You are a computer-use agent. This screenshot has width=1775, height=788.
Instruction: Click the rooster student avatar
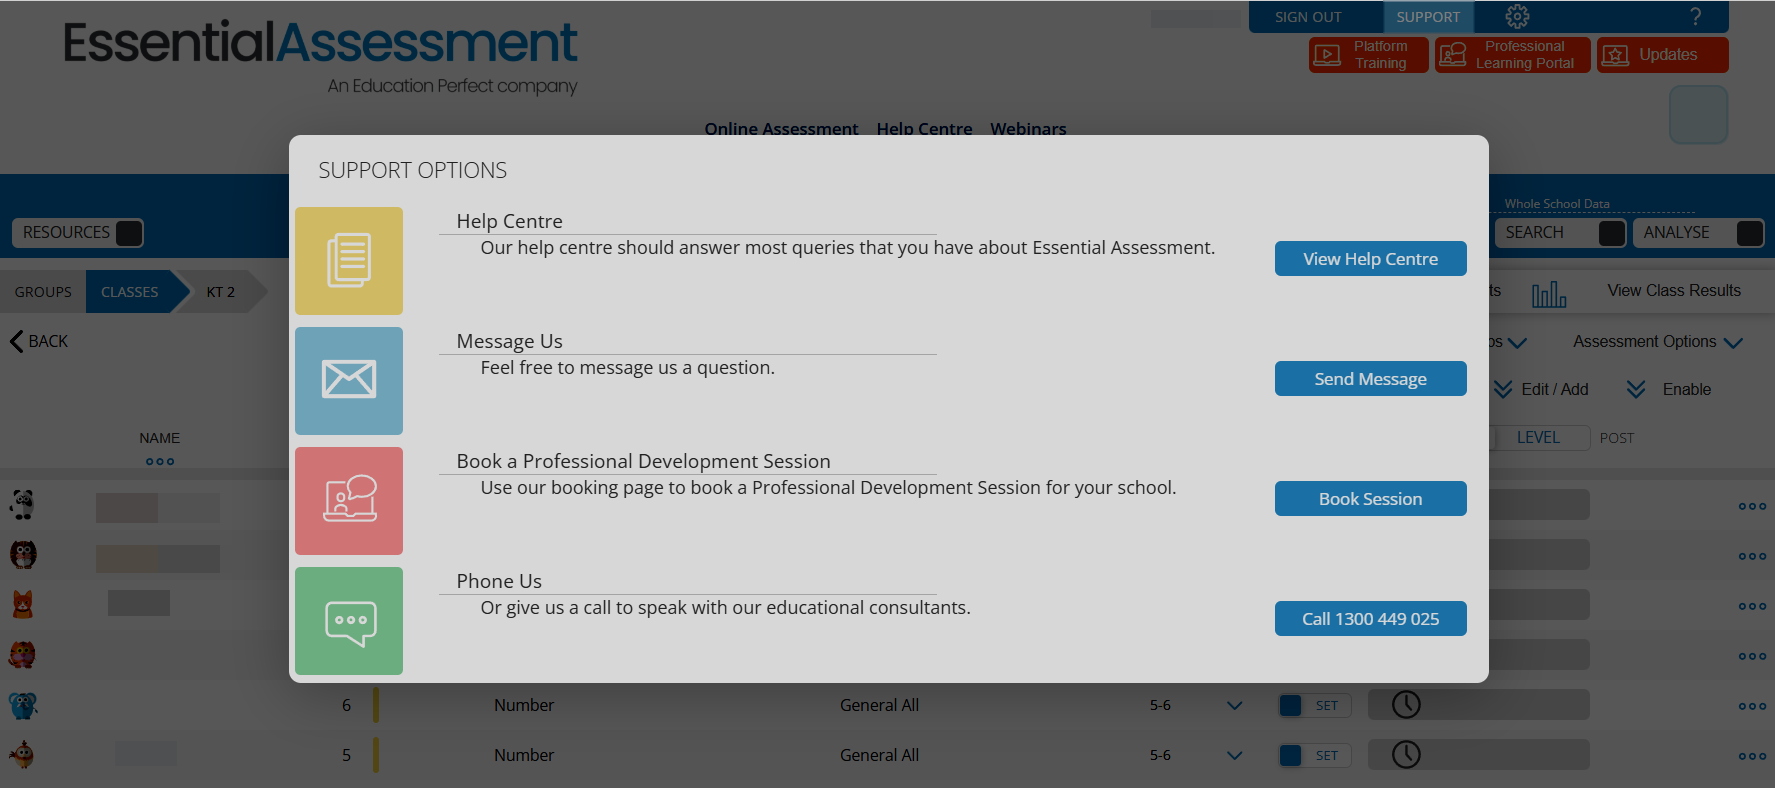pyautogui.click(x=23, y=755)
